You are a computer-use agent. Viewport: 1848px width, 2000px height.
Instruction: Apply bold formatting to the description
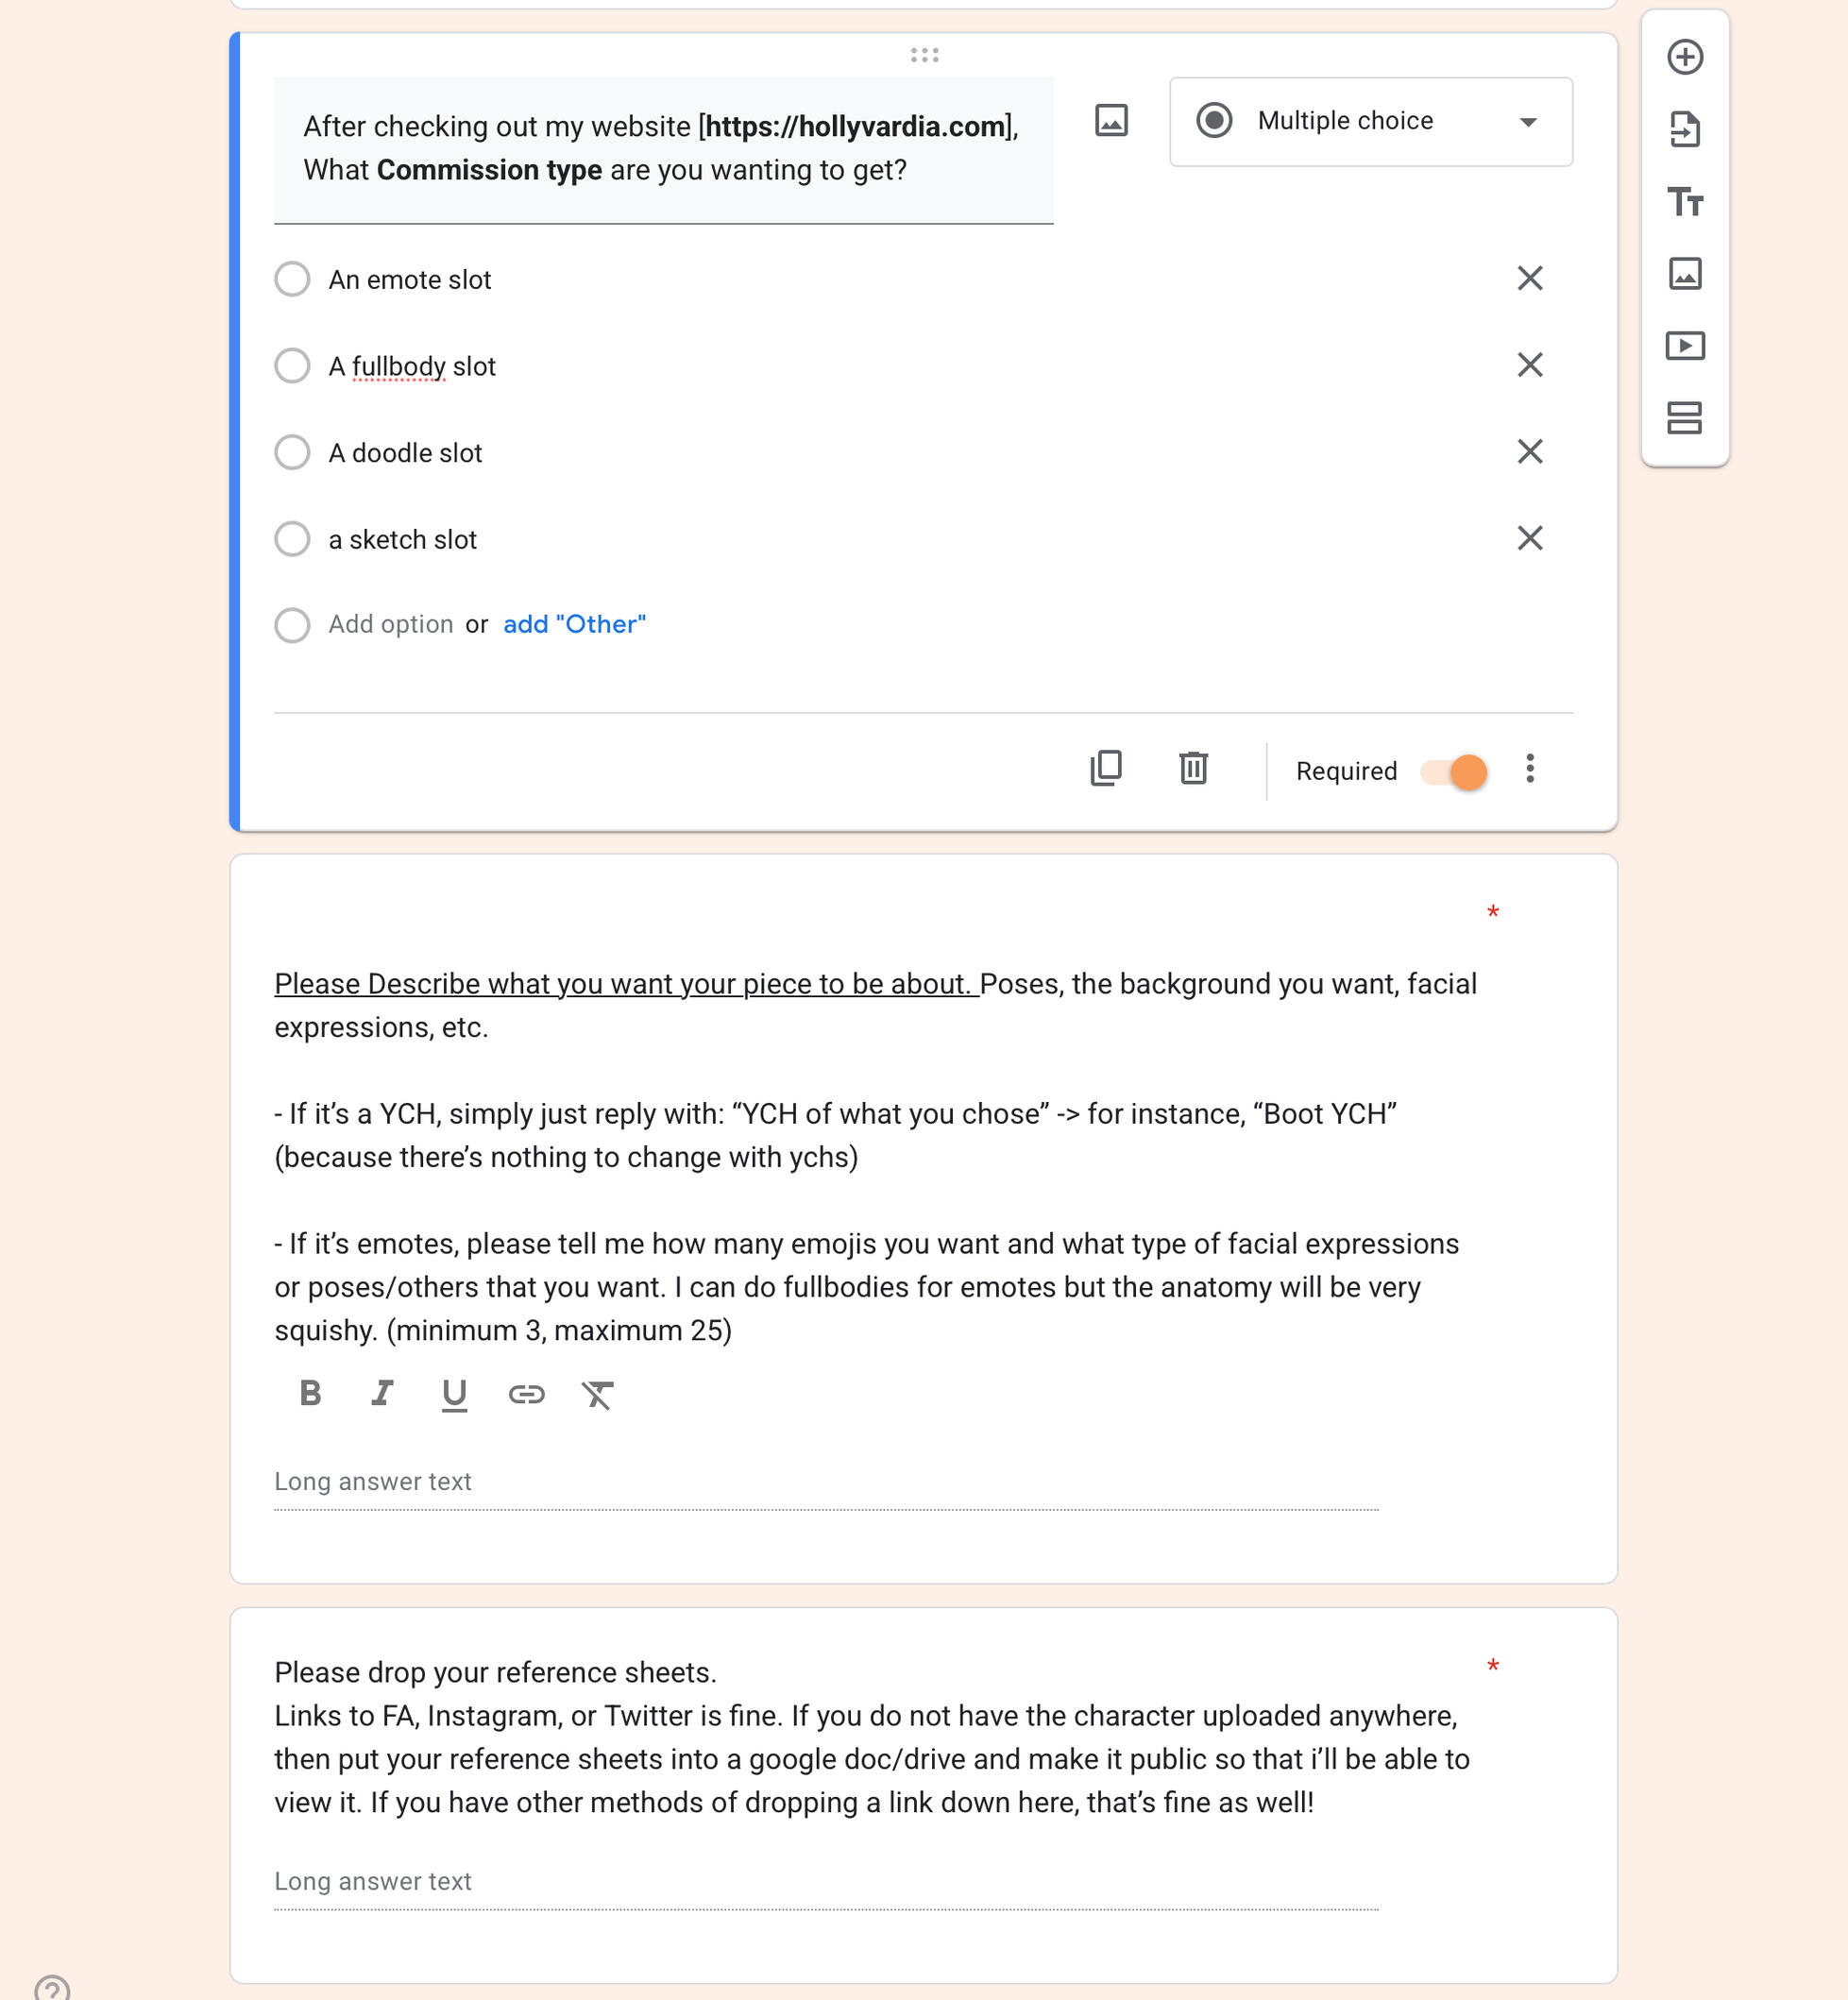click(310, 1393)
